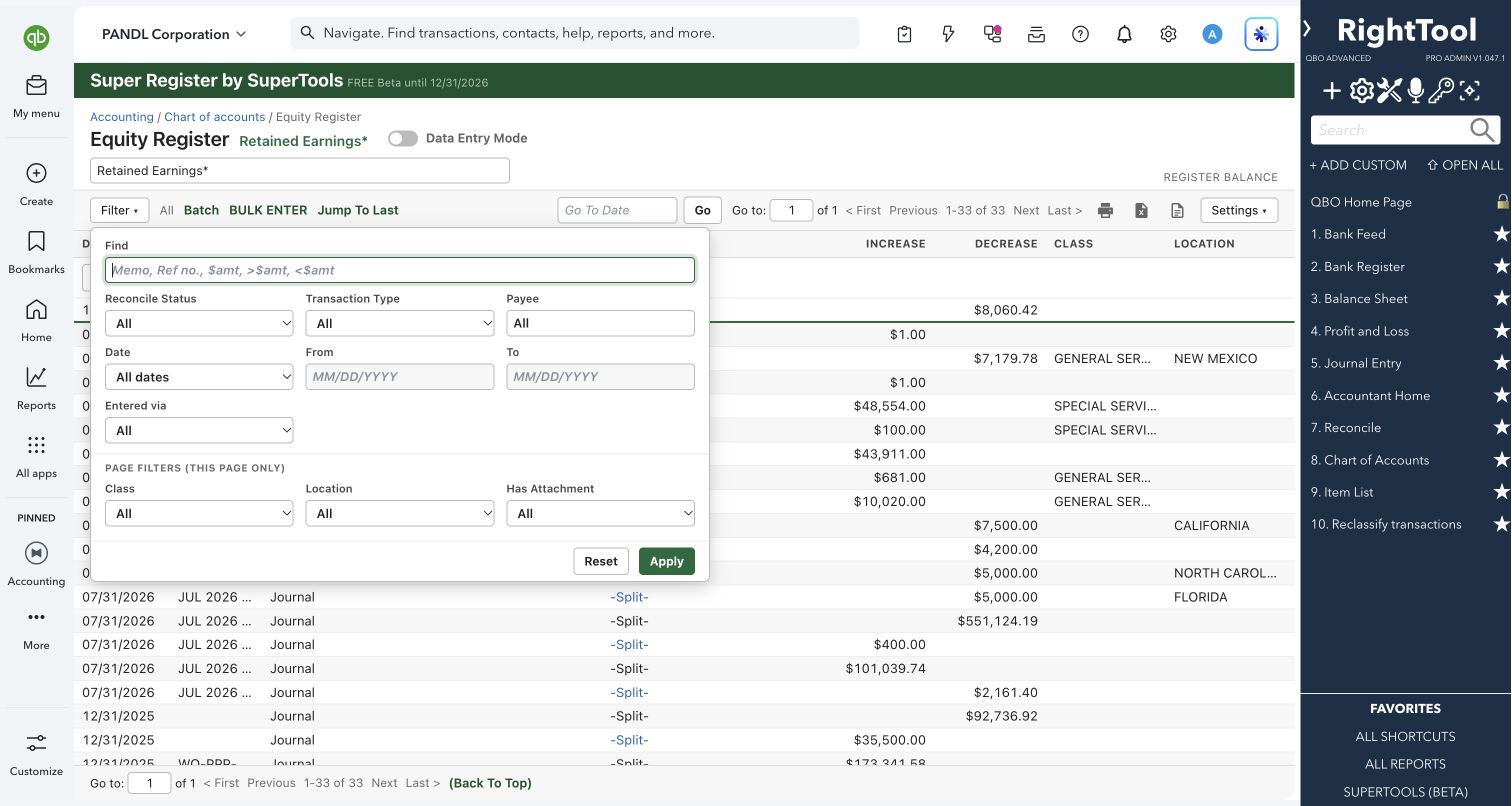Screen dimensions: 1512x806
Task: Open the Reconcile Status dropdown
Action: (199, 323)
